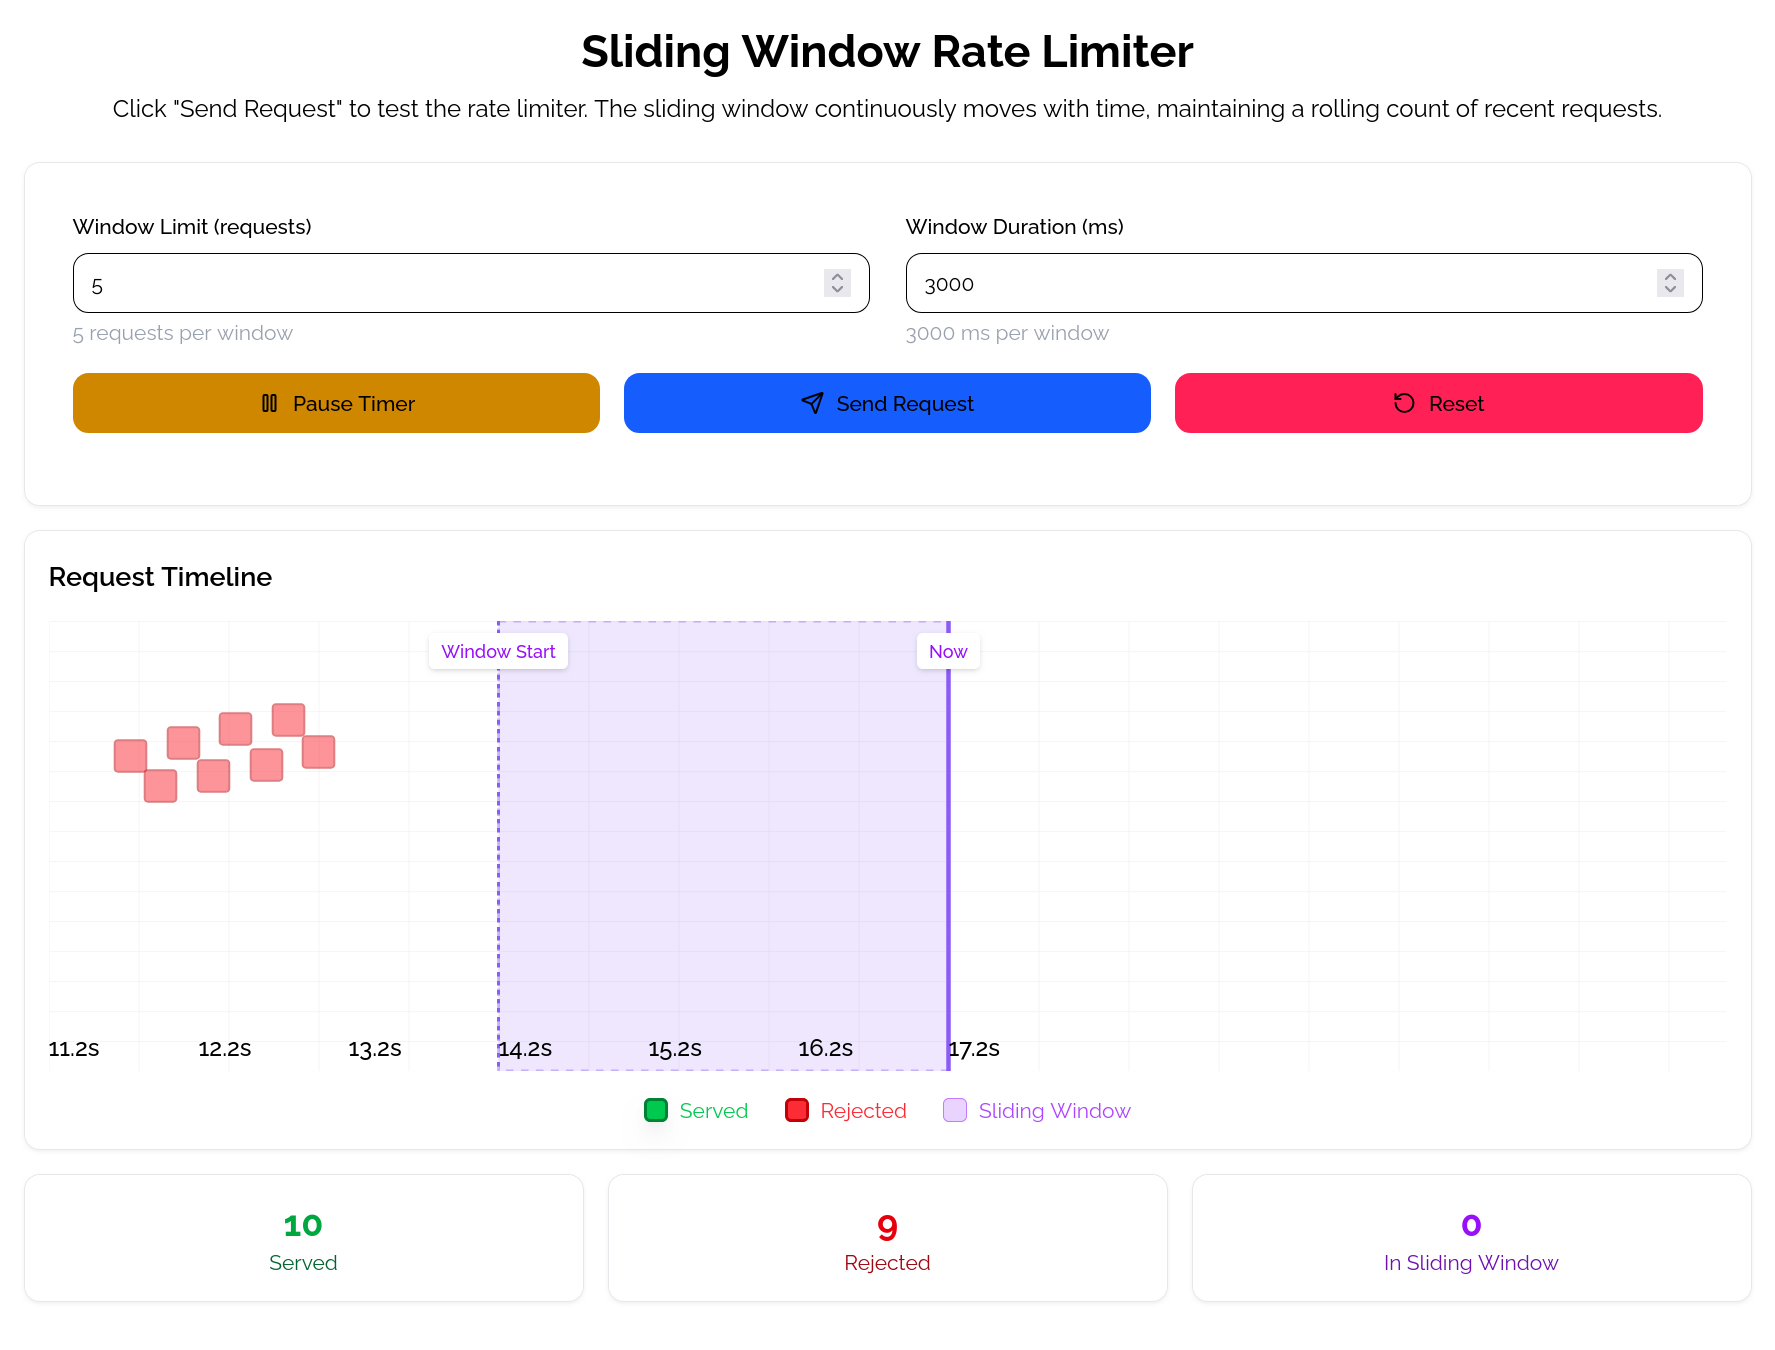The height and width of the screenshot is (1350, 1775).
Task: Click the Window Limit stepper up arrow
Action: click(x=837, y=277)
